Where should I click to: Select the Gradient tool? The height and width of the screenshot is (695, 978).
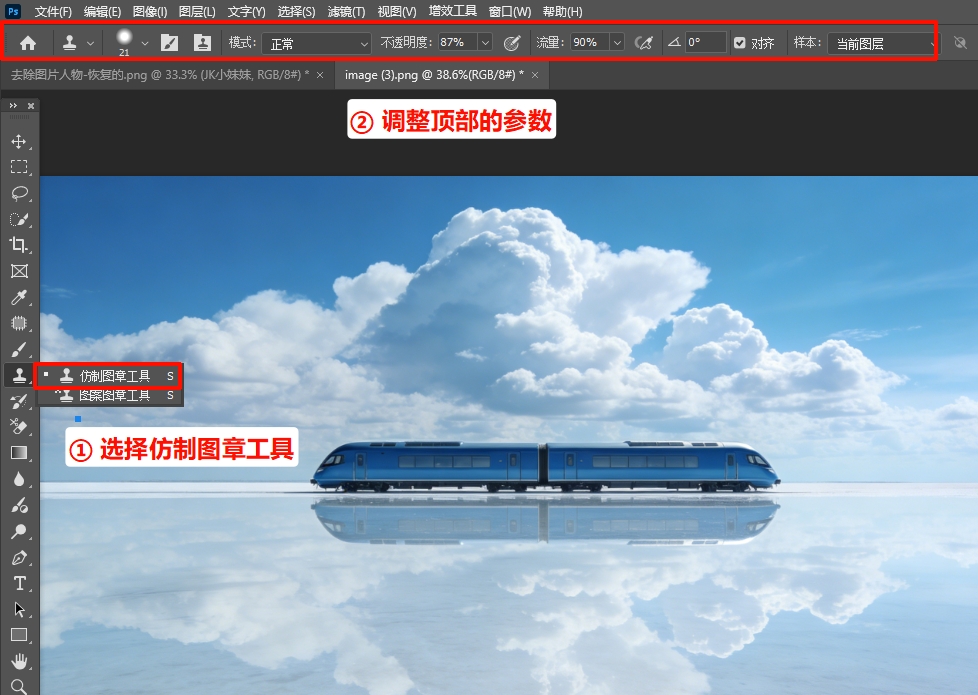click(x=20, y=453)
